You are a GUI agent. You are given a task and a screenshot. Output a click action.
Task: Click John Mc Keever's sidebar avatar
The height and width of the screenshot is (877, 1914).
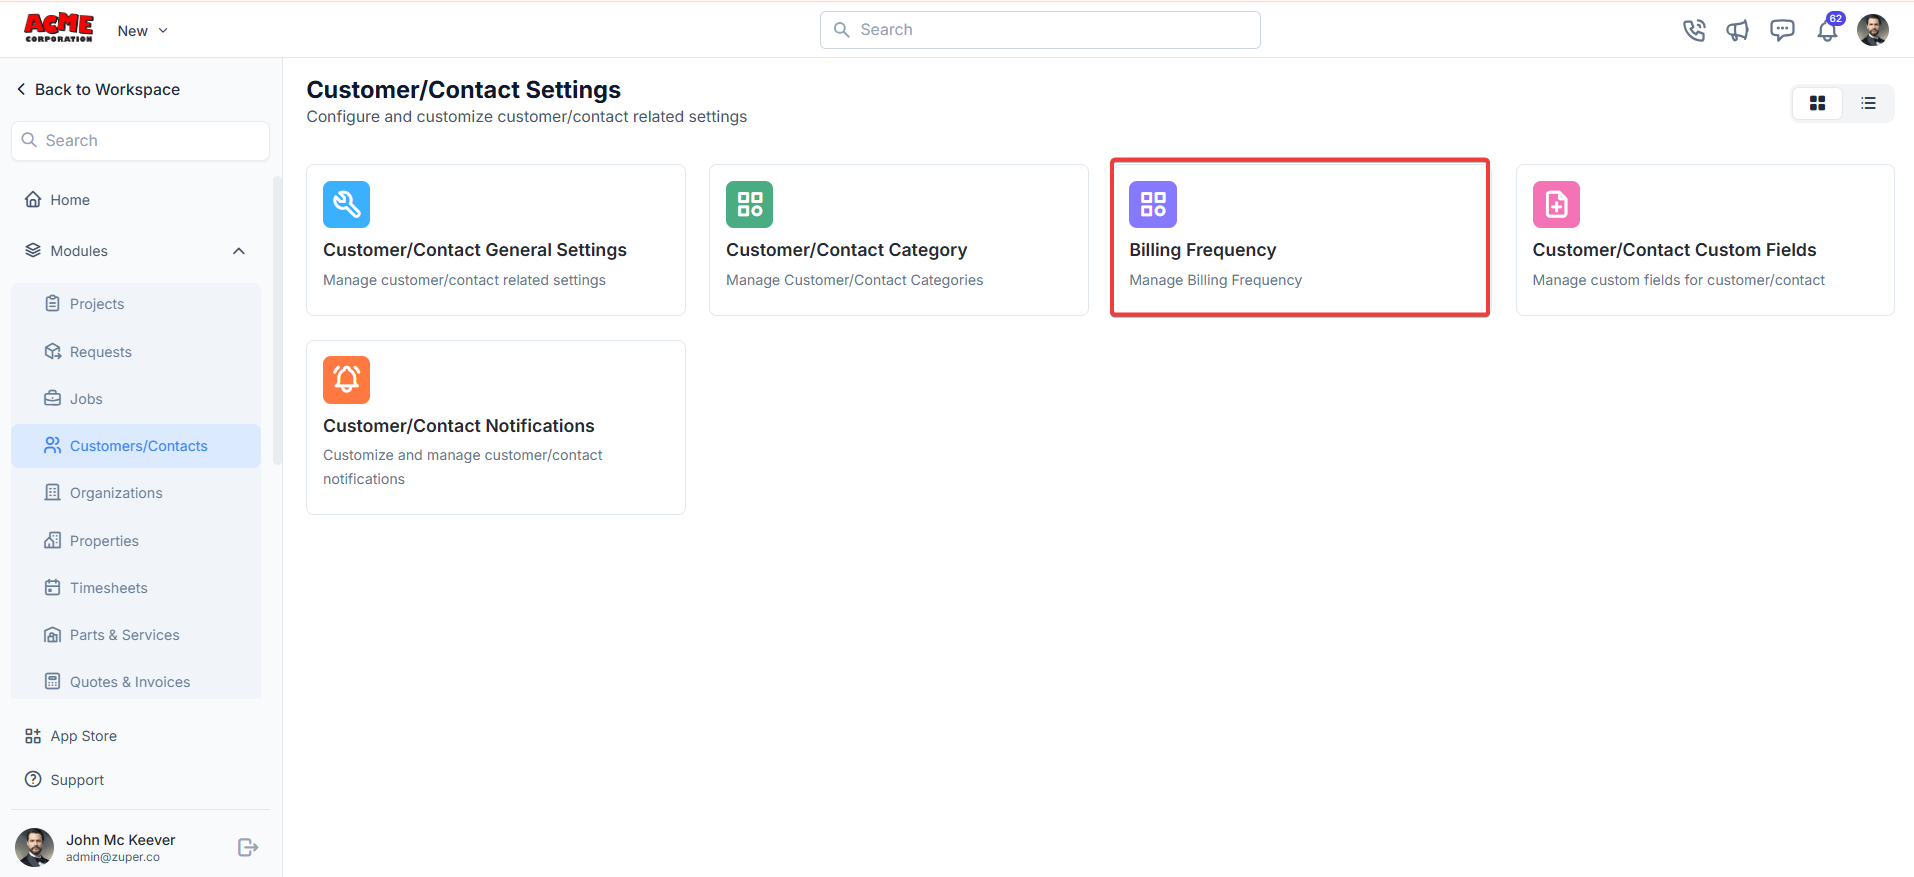pyautogui.click(x=35, y=847)
